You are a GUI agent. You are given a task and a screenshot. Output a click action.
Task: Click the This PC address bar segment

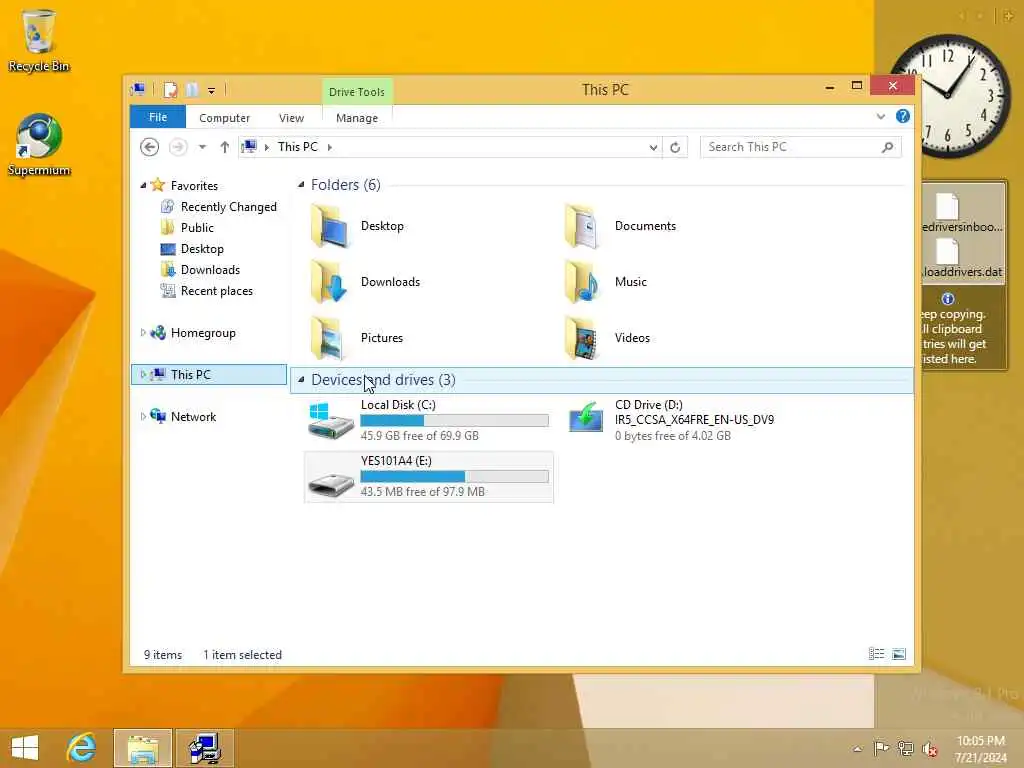(x=298, y=147)
